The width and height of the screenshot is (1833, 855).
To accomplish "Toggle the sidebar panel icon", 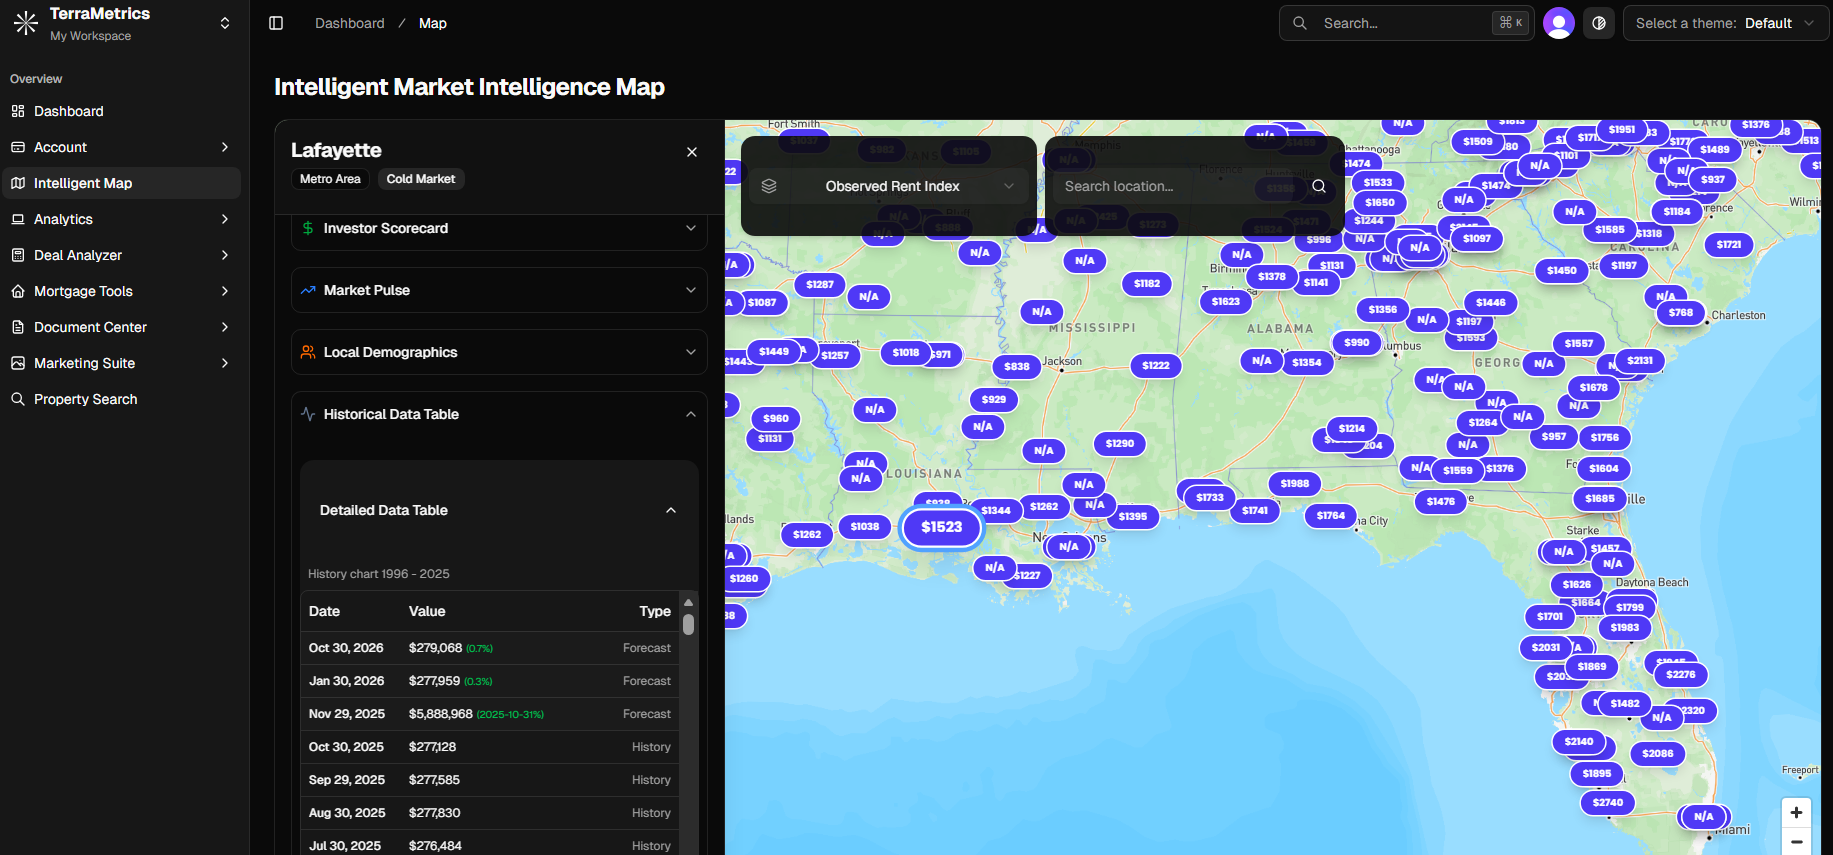I will (276, 23).
